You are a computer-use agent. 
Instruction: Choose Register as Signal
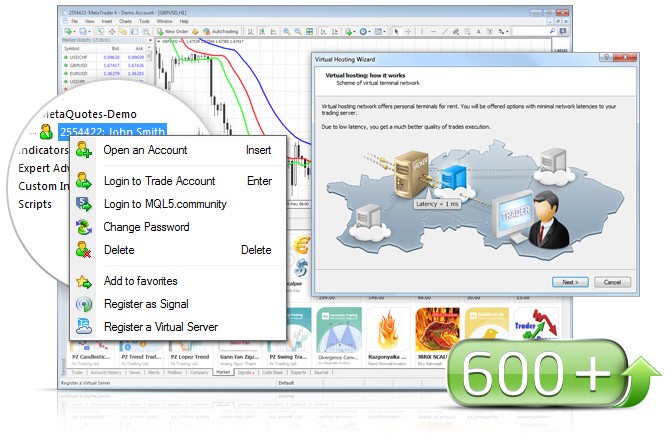[177, 304]
